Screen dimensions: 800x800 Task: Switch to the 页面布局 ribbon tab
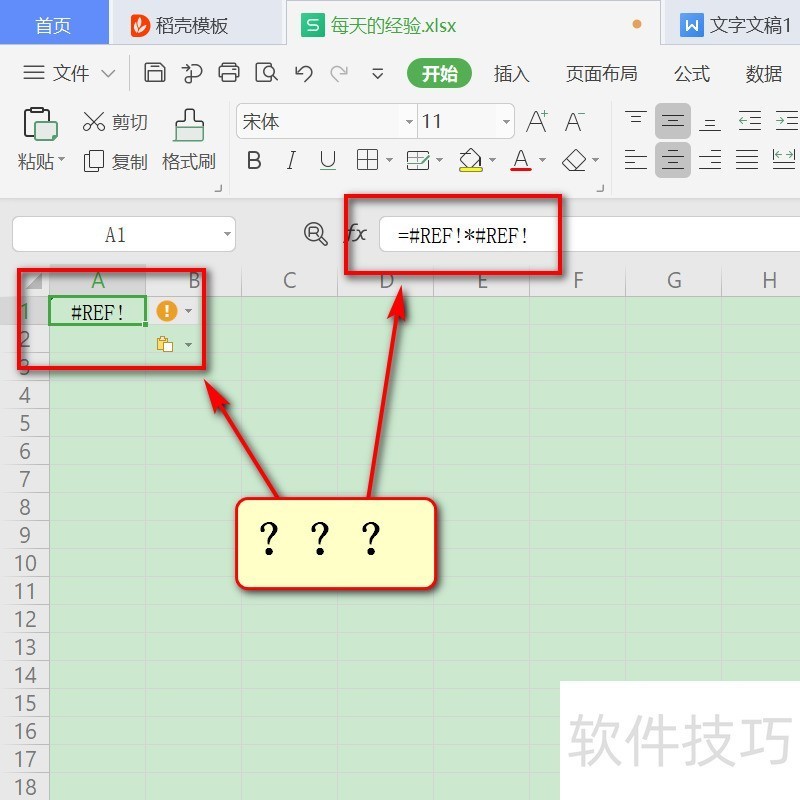pyautogui.click(x=602, y=74)
